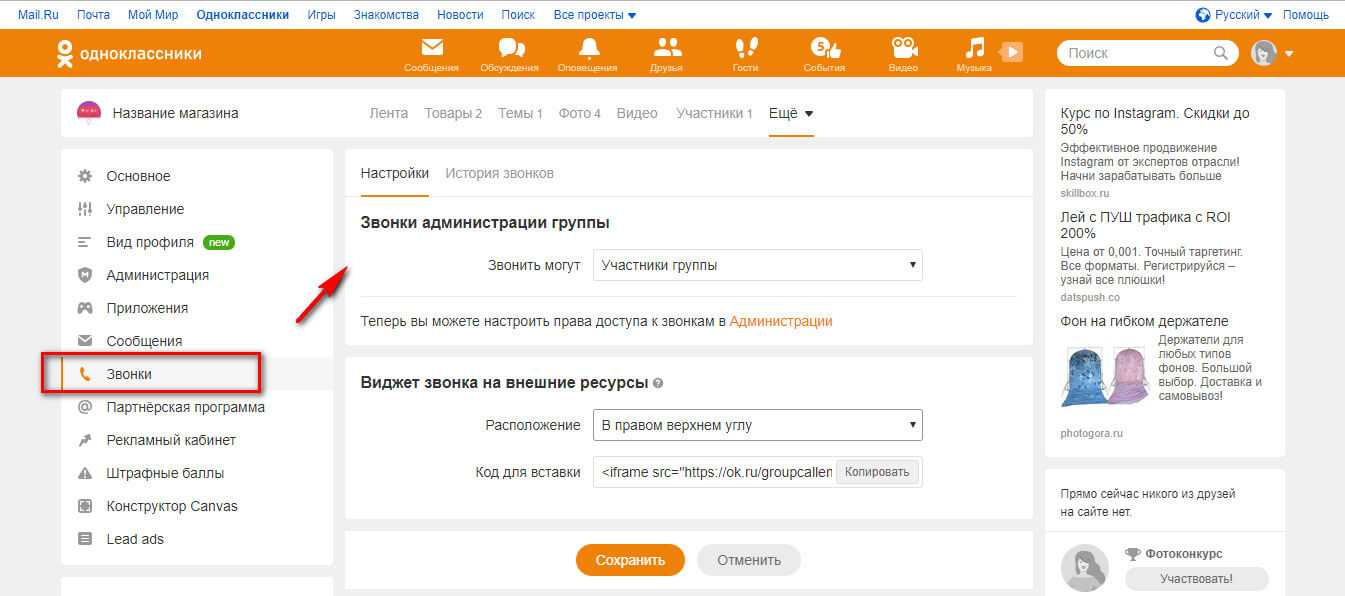Click the Музыка note icon
Image resolution: width=1345 pixels, height=596 pixels.
pyautogui.click(x=974, y=49)
